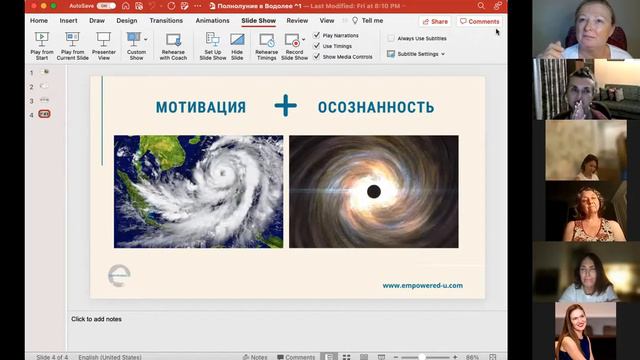Uncheck Play Narrations
This screenshot has height=360, width=640.
316,35
